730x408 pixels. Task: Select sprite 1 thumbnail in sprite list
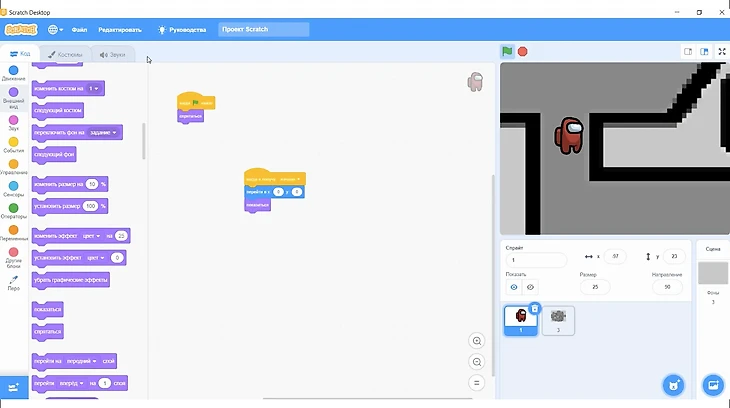(520, 320)
